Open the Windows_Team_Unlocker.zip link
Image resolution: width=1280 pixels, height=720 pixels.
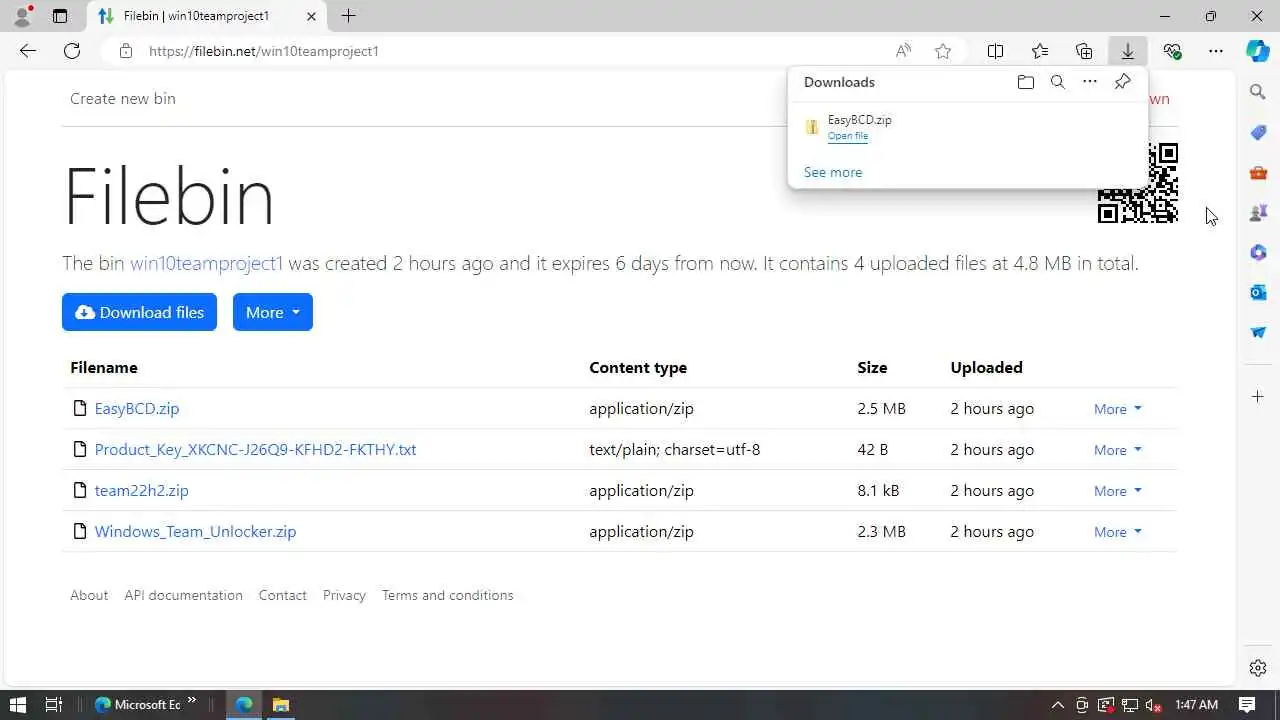pyautogui.click(x=195, y=531)
